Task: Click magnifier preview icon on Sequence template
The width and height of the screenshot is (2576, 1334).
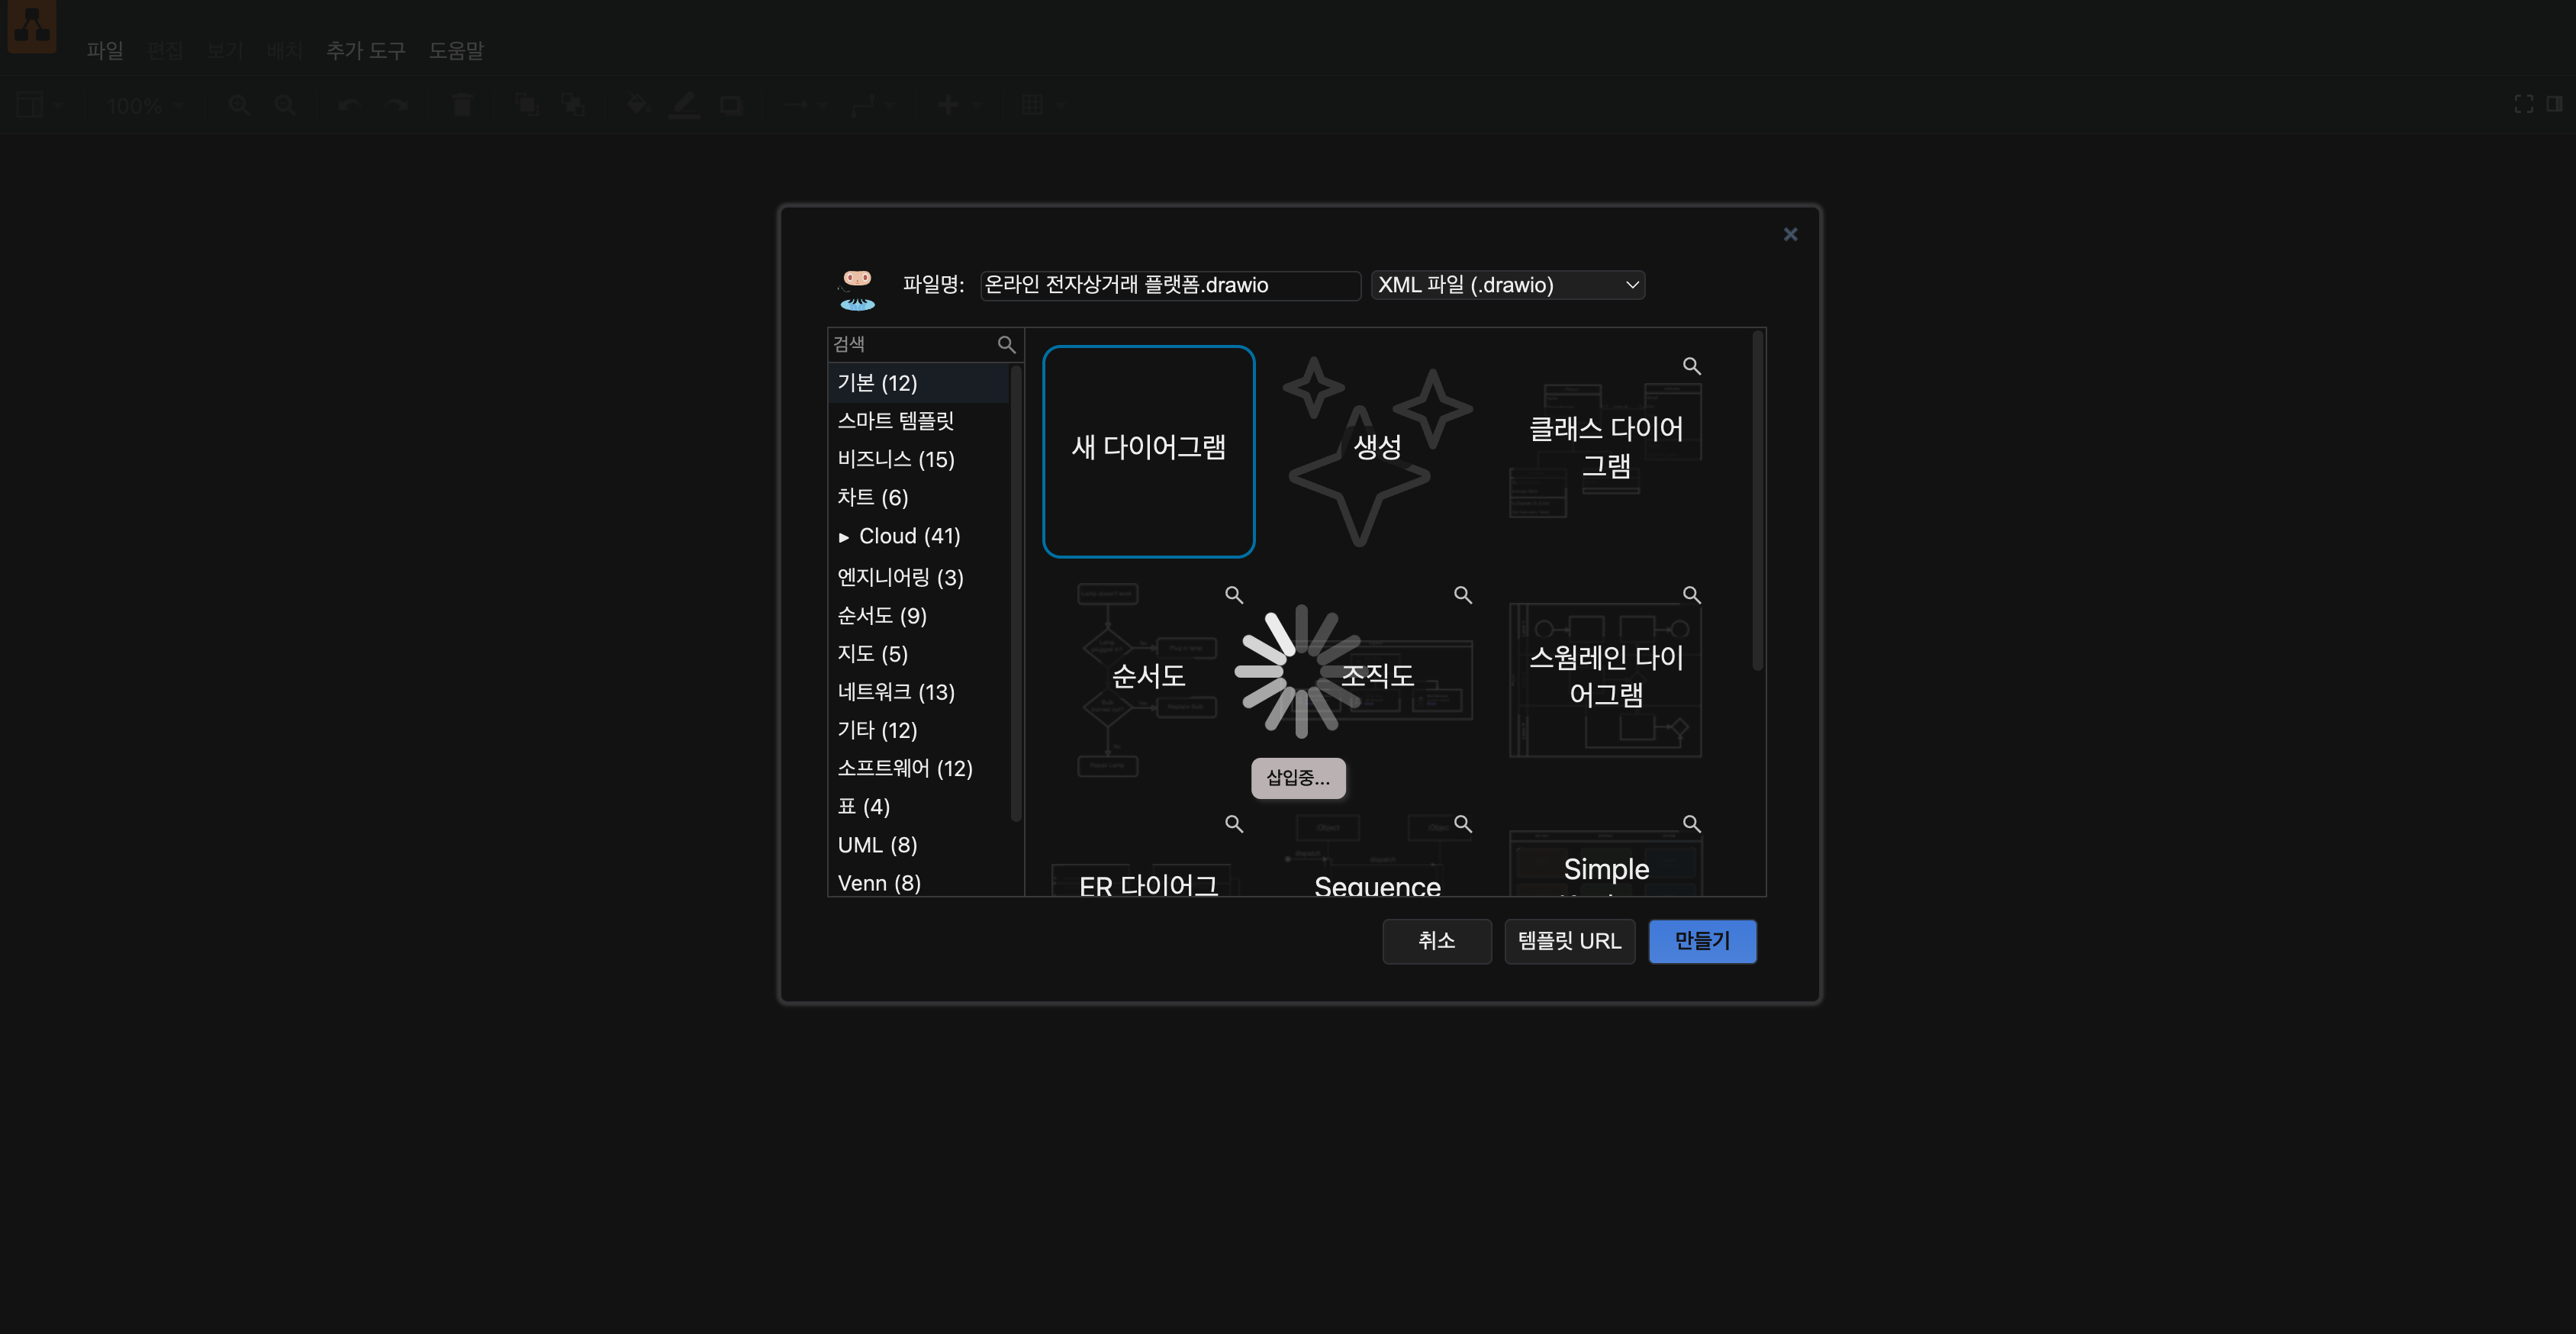Action: click(1462, 824)
